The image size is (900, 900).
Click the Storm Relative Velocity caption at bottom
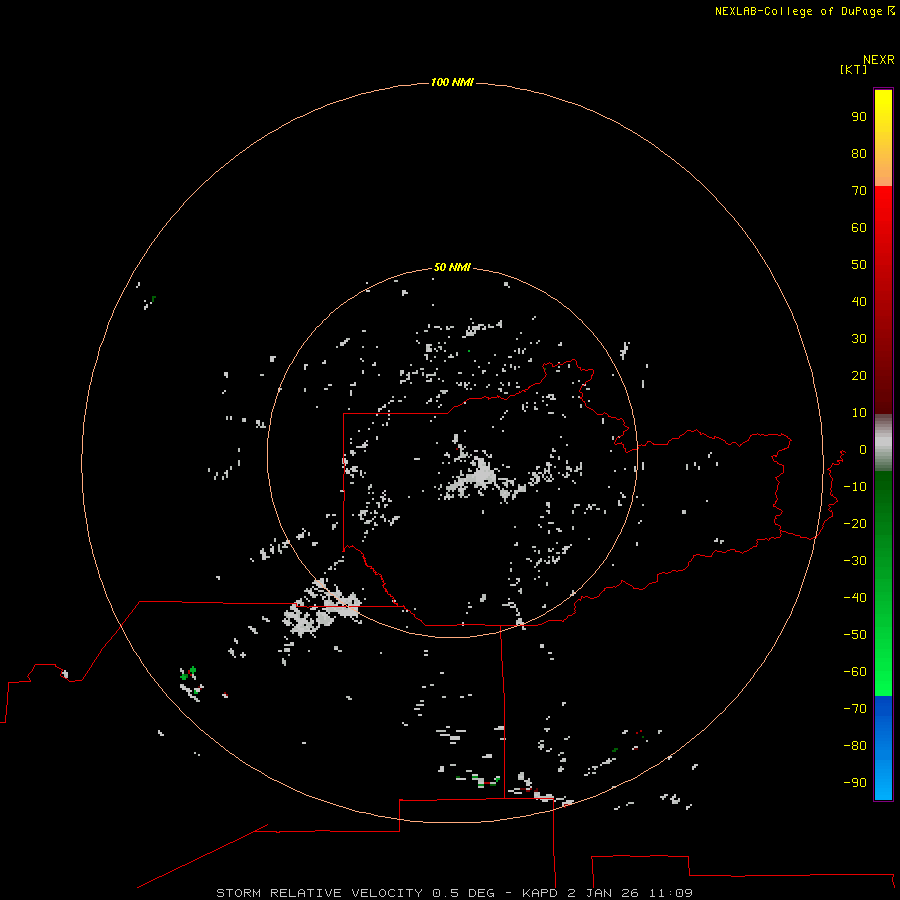[x=454, y=893]
